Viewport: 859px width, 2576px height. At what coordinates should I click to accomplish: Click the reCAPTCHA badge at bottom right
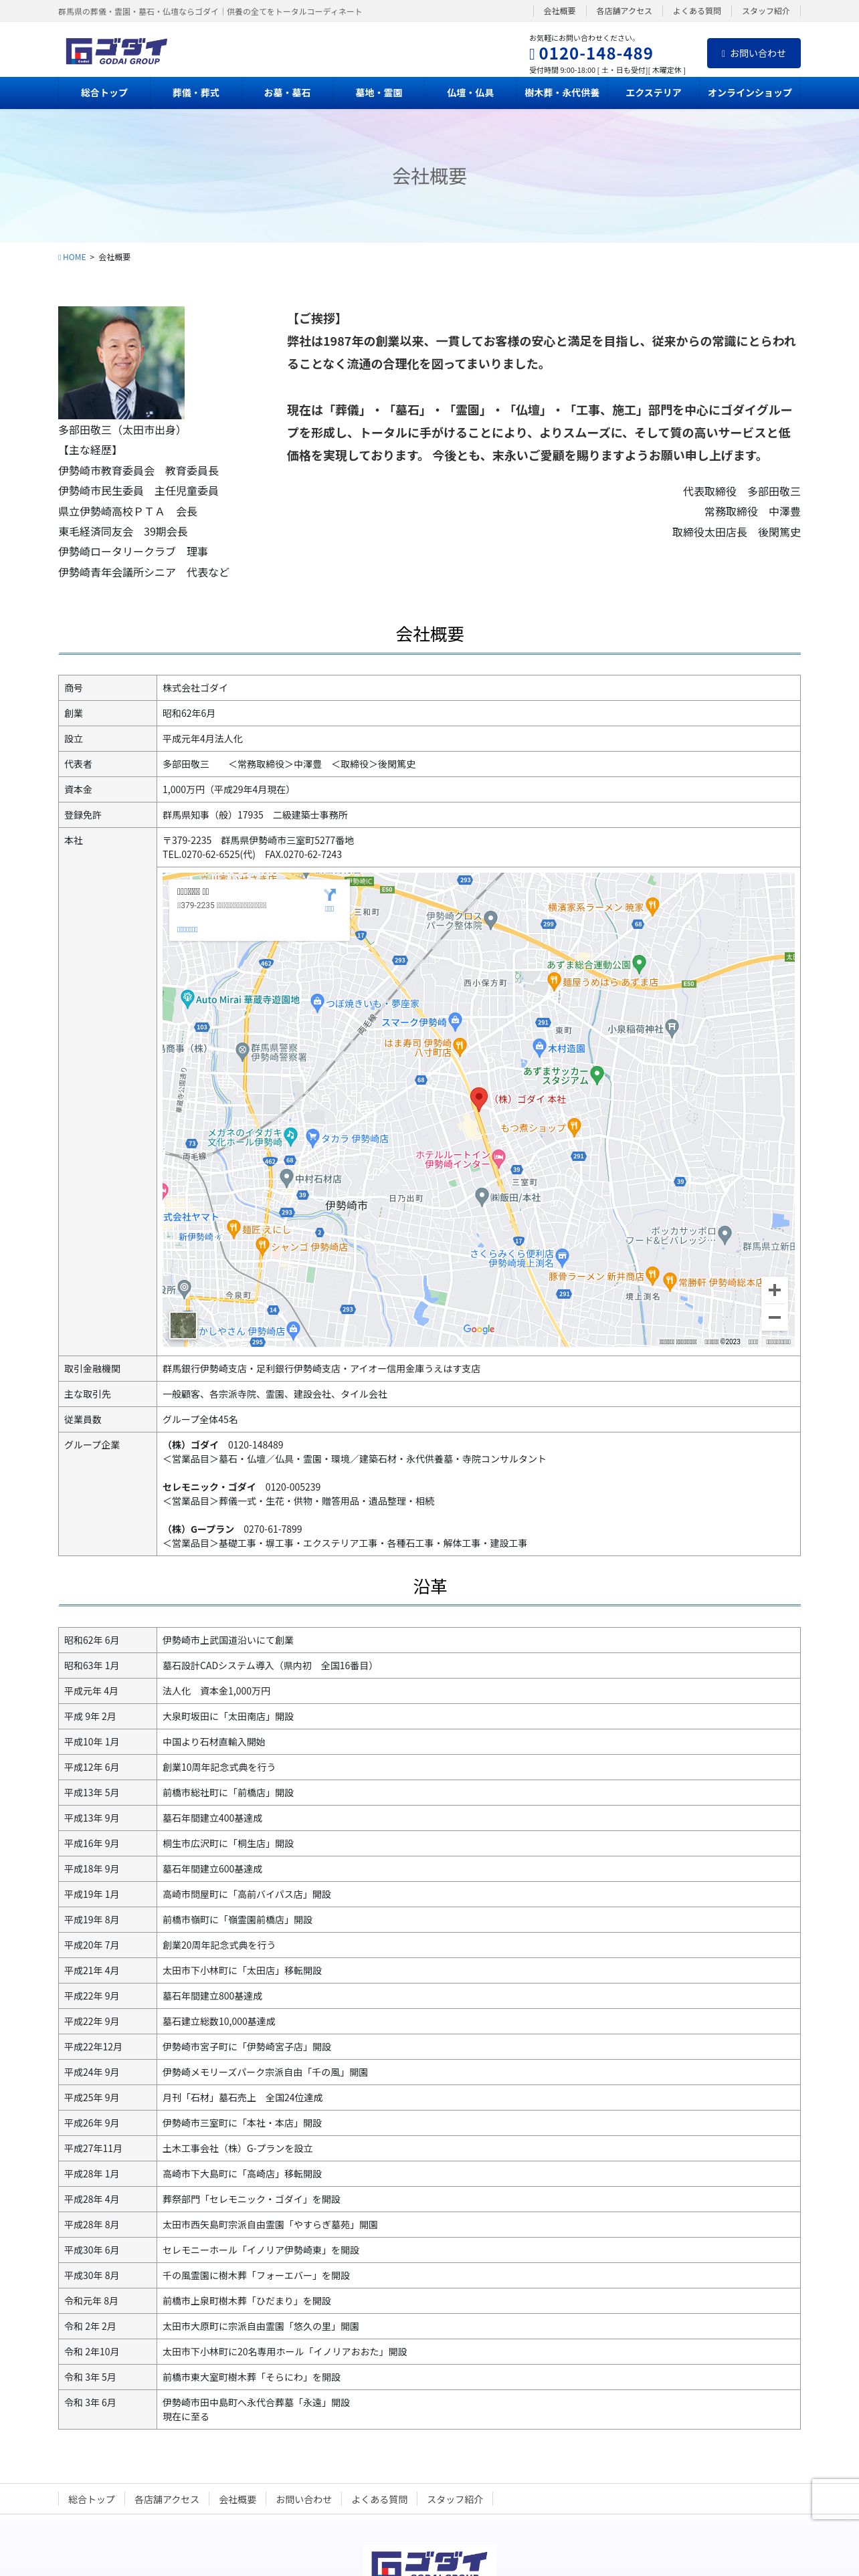click(x=835, y=2498)
